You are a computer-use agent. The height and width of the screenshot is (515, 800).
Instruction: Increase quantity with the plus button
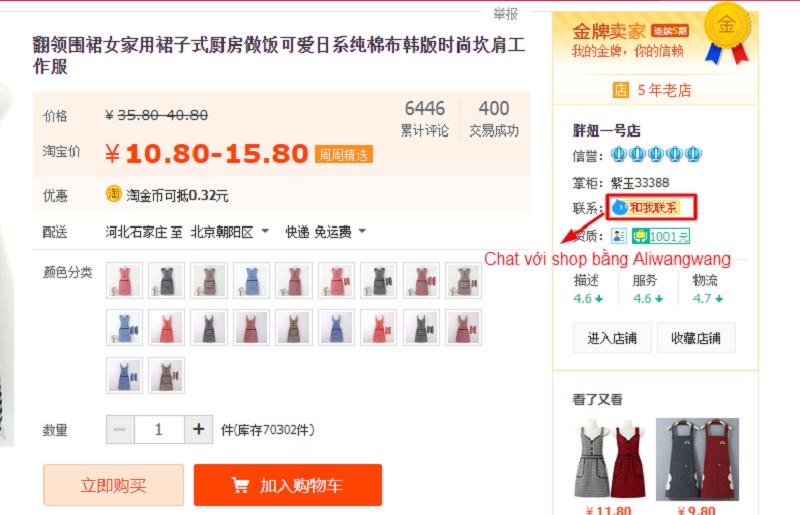click(x=198, y=430)
